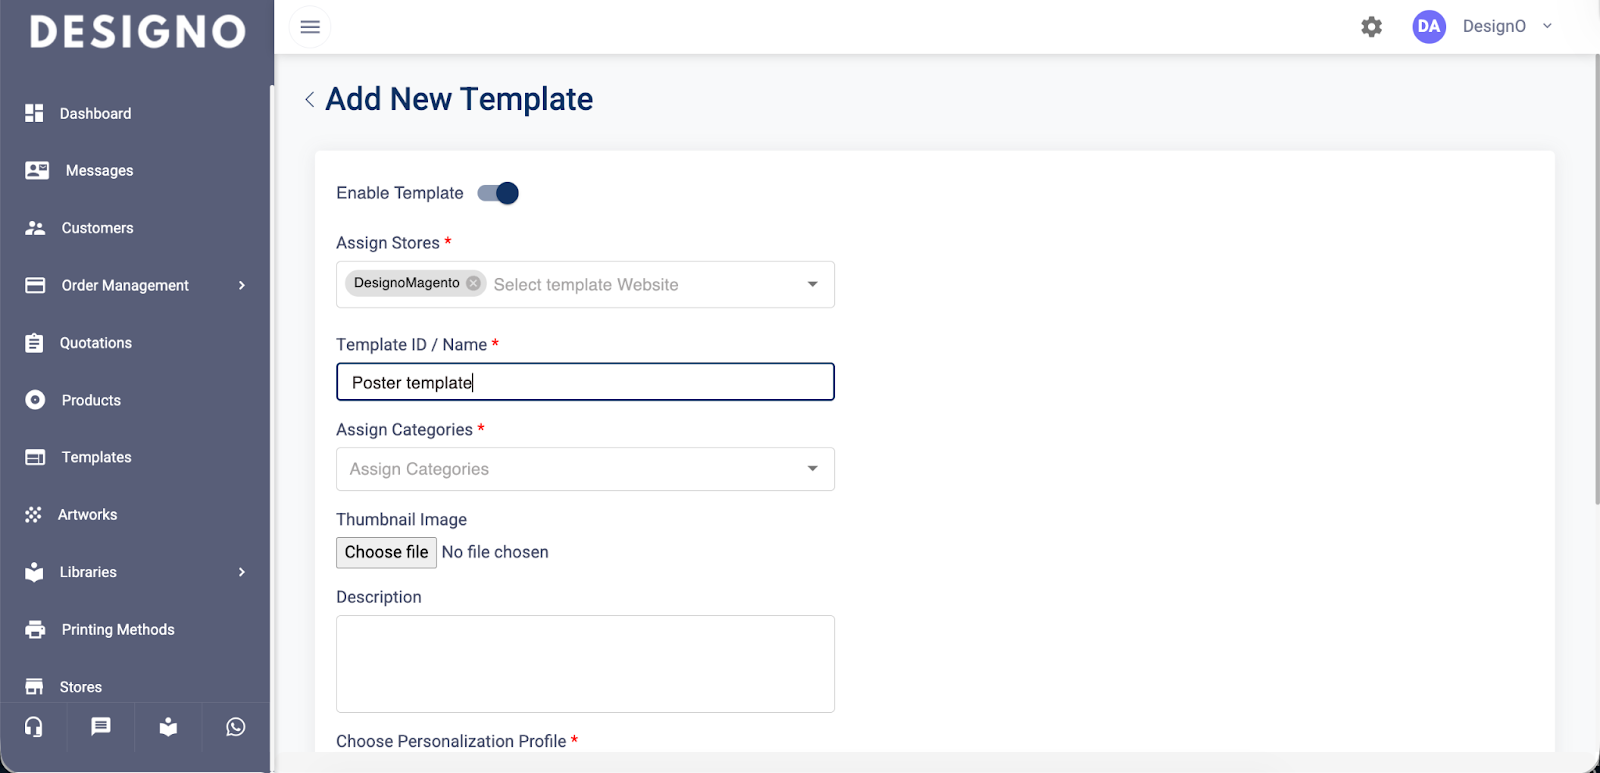
Task: Open the Assign Stores dropdown arrow
Action: click(x=812, y=285)
